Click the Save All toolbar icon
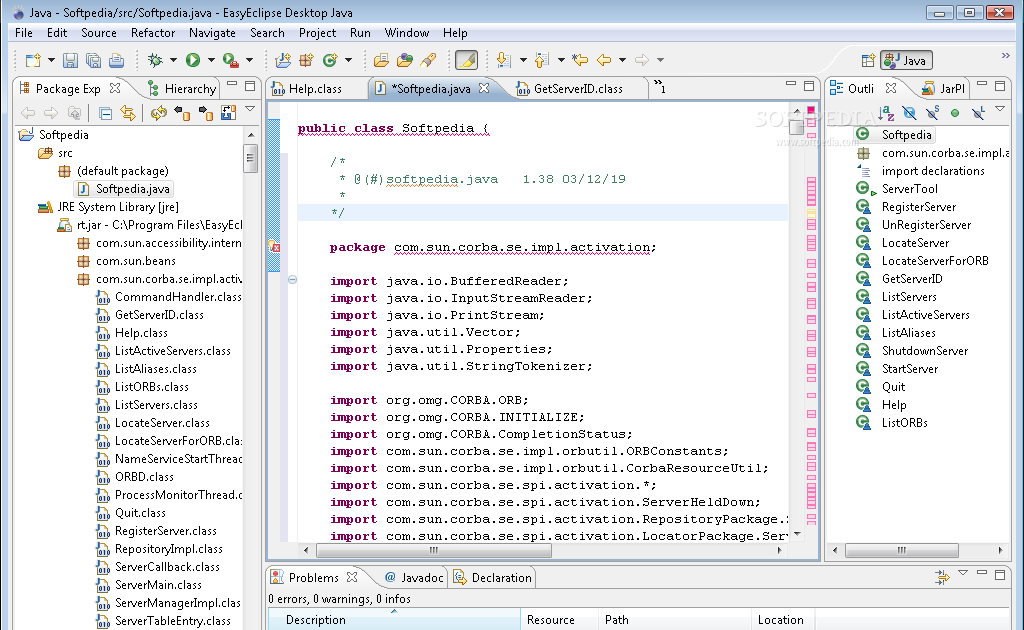The width and height of the screenshot is (1024, 630). click(93, 60)
